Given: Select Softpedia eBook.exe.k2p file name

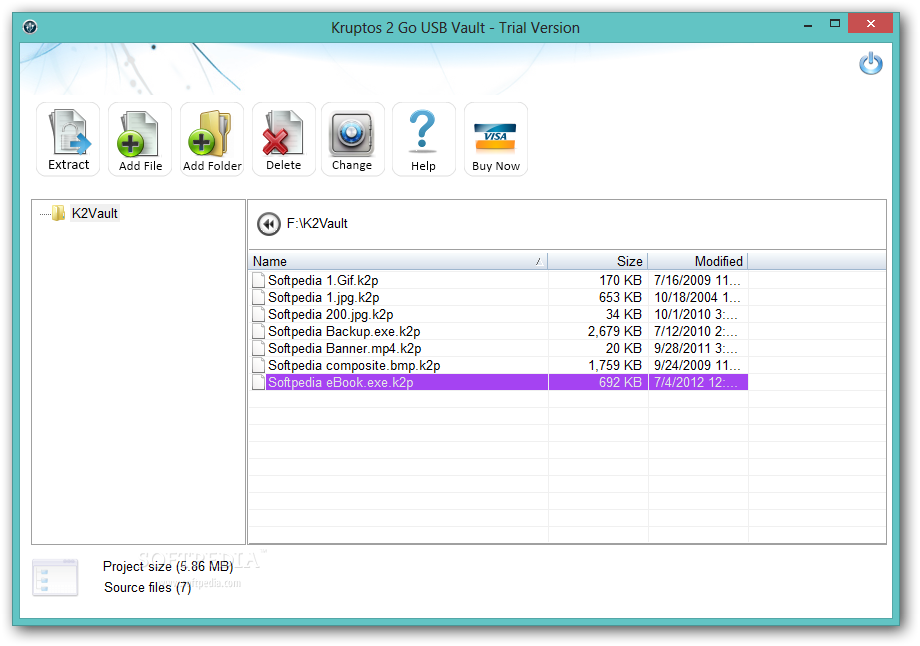Looking at the screenshot, I should coord(341,383).
